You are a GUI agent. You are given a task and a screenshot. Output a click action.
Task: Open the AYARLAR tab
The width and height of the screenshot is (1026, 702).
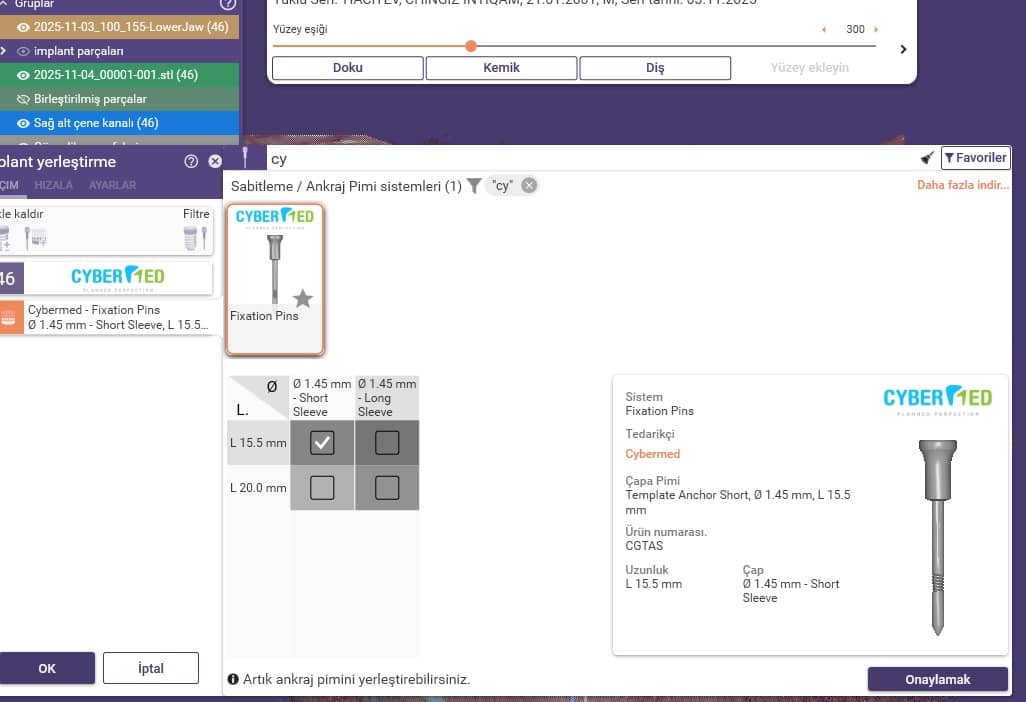(x=112, y=185)
